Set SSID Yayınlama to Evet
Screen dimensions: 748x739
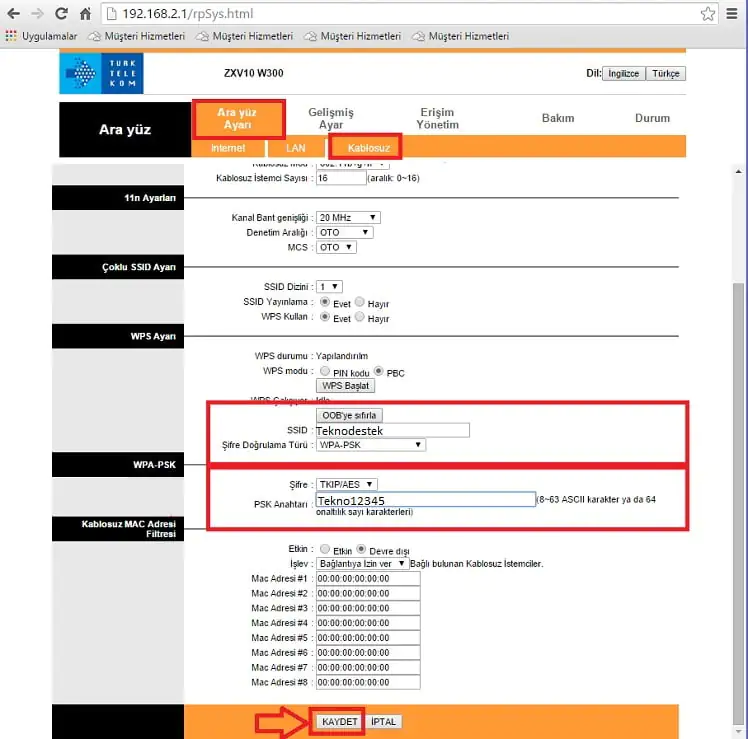[325, 302]
